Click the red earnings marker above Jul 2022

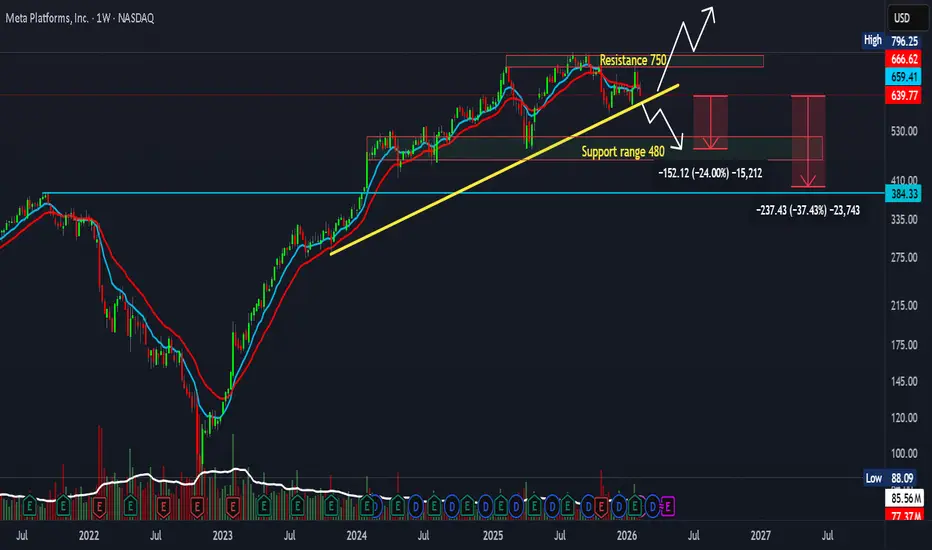[x=163, y=507]
